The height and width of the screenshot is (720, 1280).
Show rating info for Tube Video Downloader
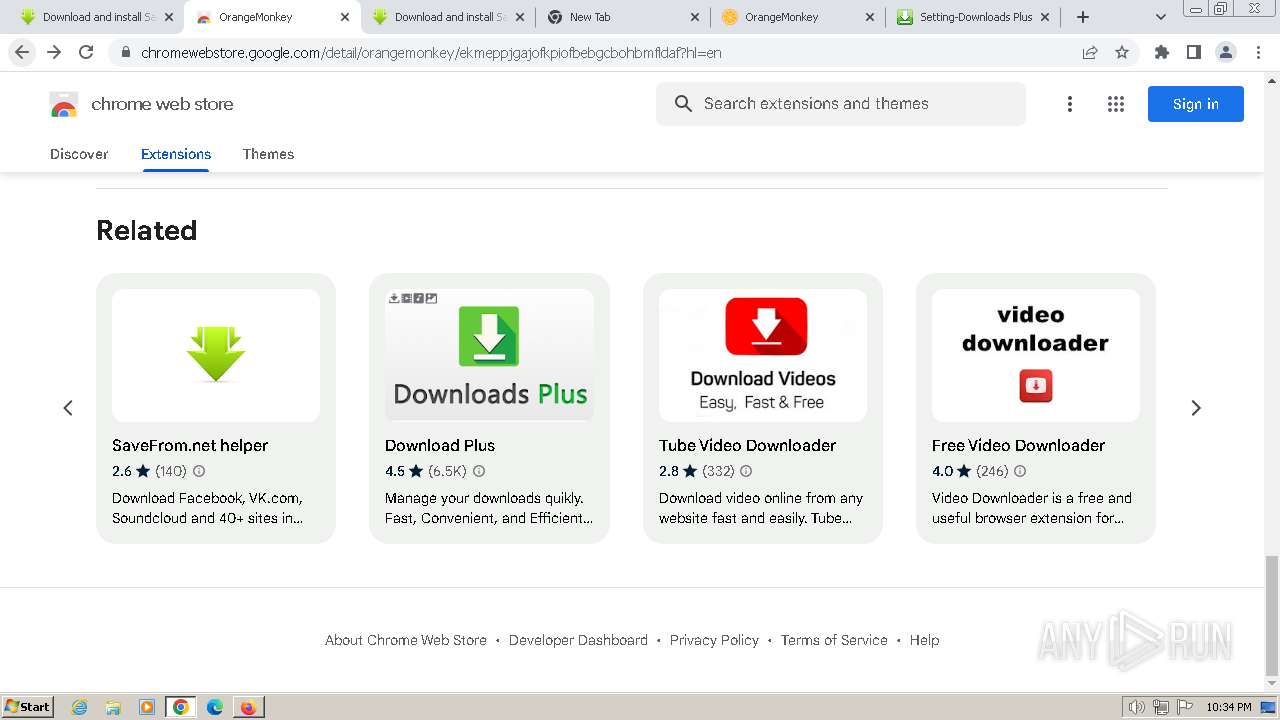point(746,471)
